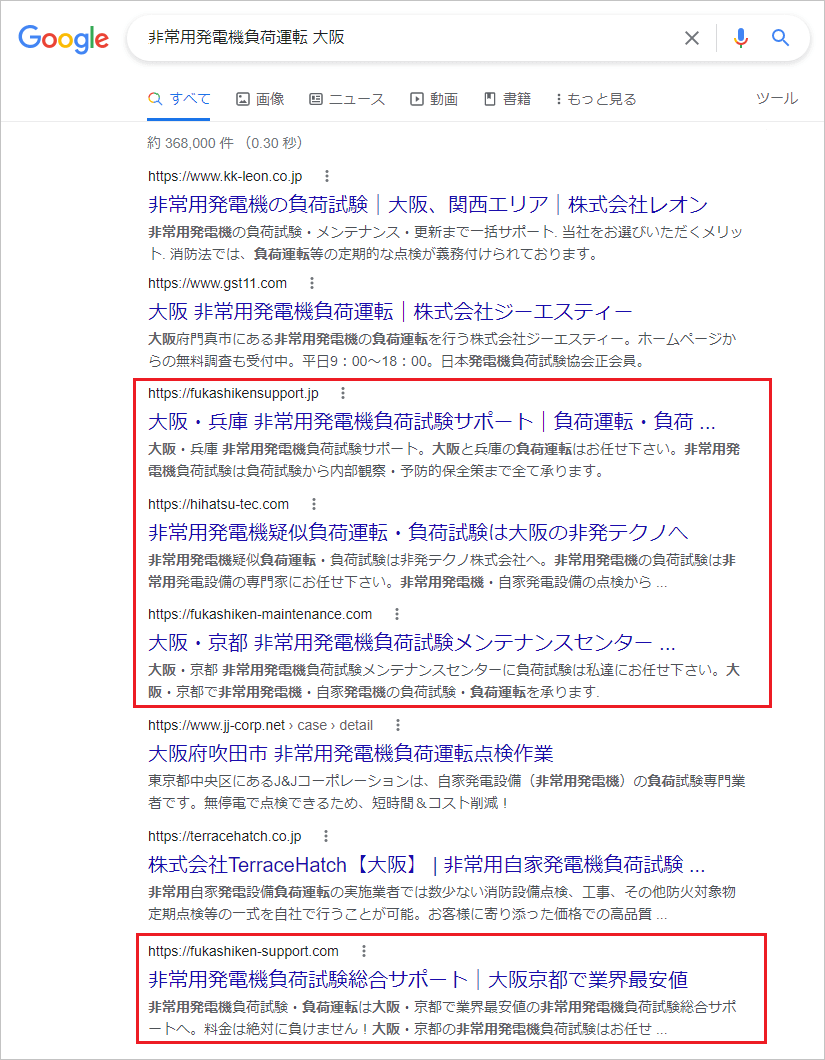Image resolution: width=825 pixels, height=1060 pixels.
Task: Open the ツール options
Action: (x=777, y=98)
